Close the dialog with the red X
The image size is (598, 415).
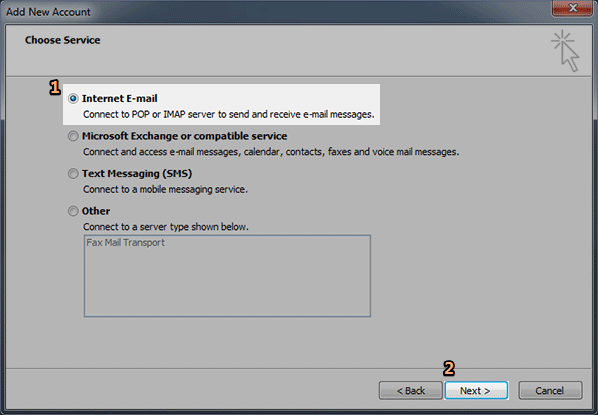click(x=572, y=8)
